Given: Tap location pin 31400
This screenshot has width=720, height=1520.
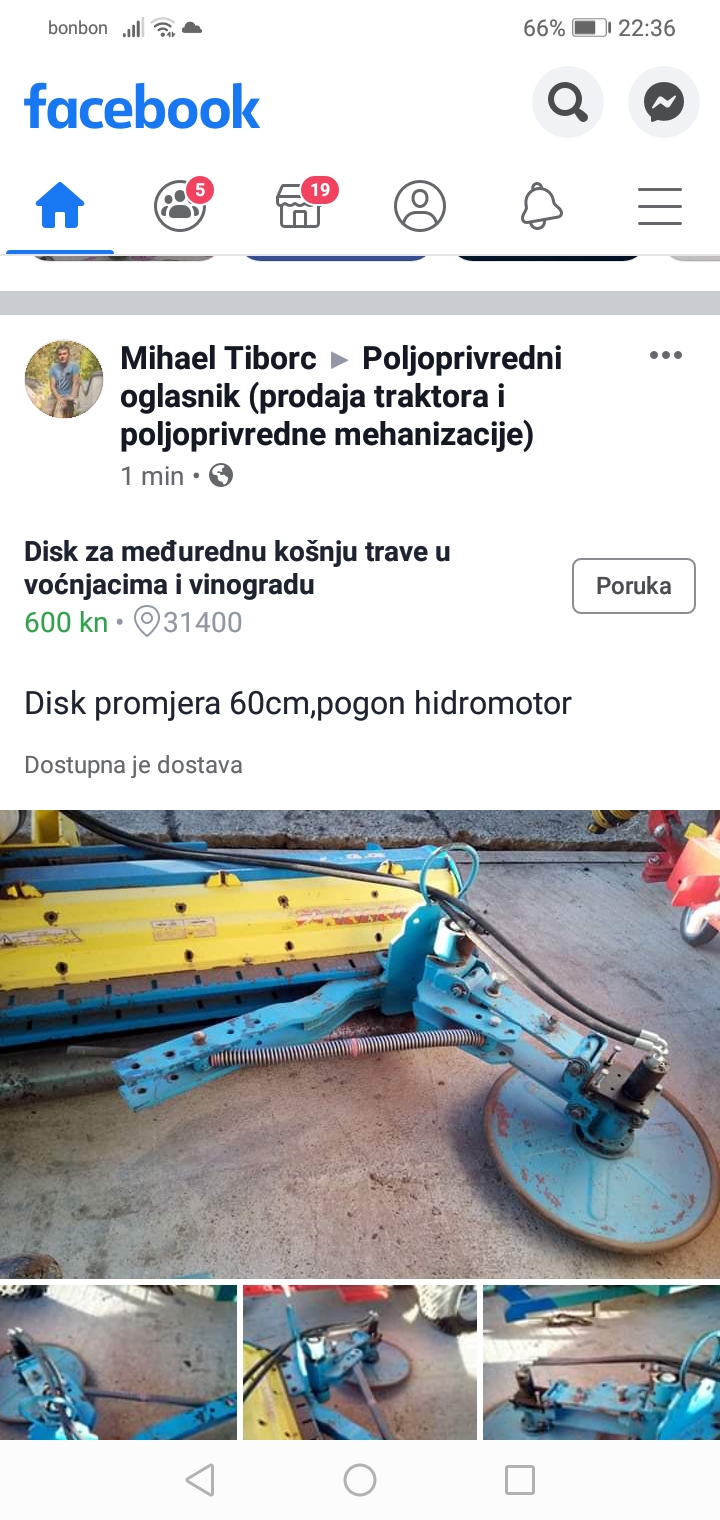Looking at the screenshot, I should coord(188,622).
